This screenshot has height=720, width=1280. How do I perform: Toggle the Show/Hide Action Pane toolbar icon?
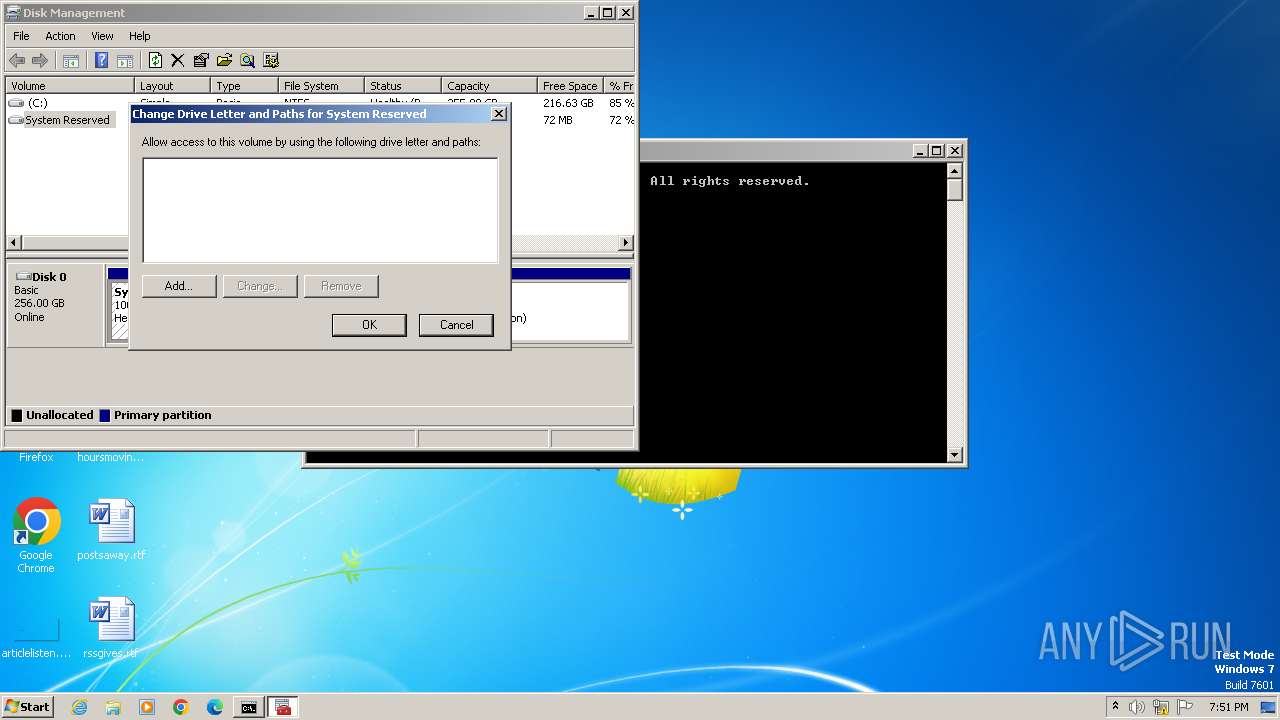(x=125, y=60)
